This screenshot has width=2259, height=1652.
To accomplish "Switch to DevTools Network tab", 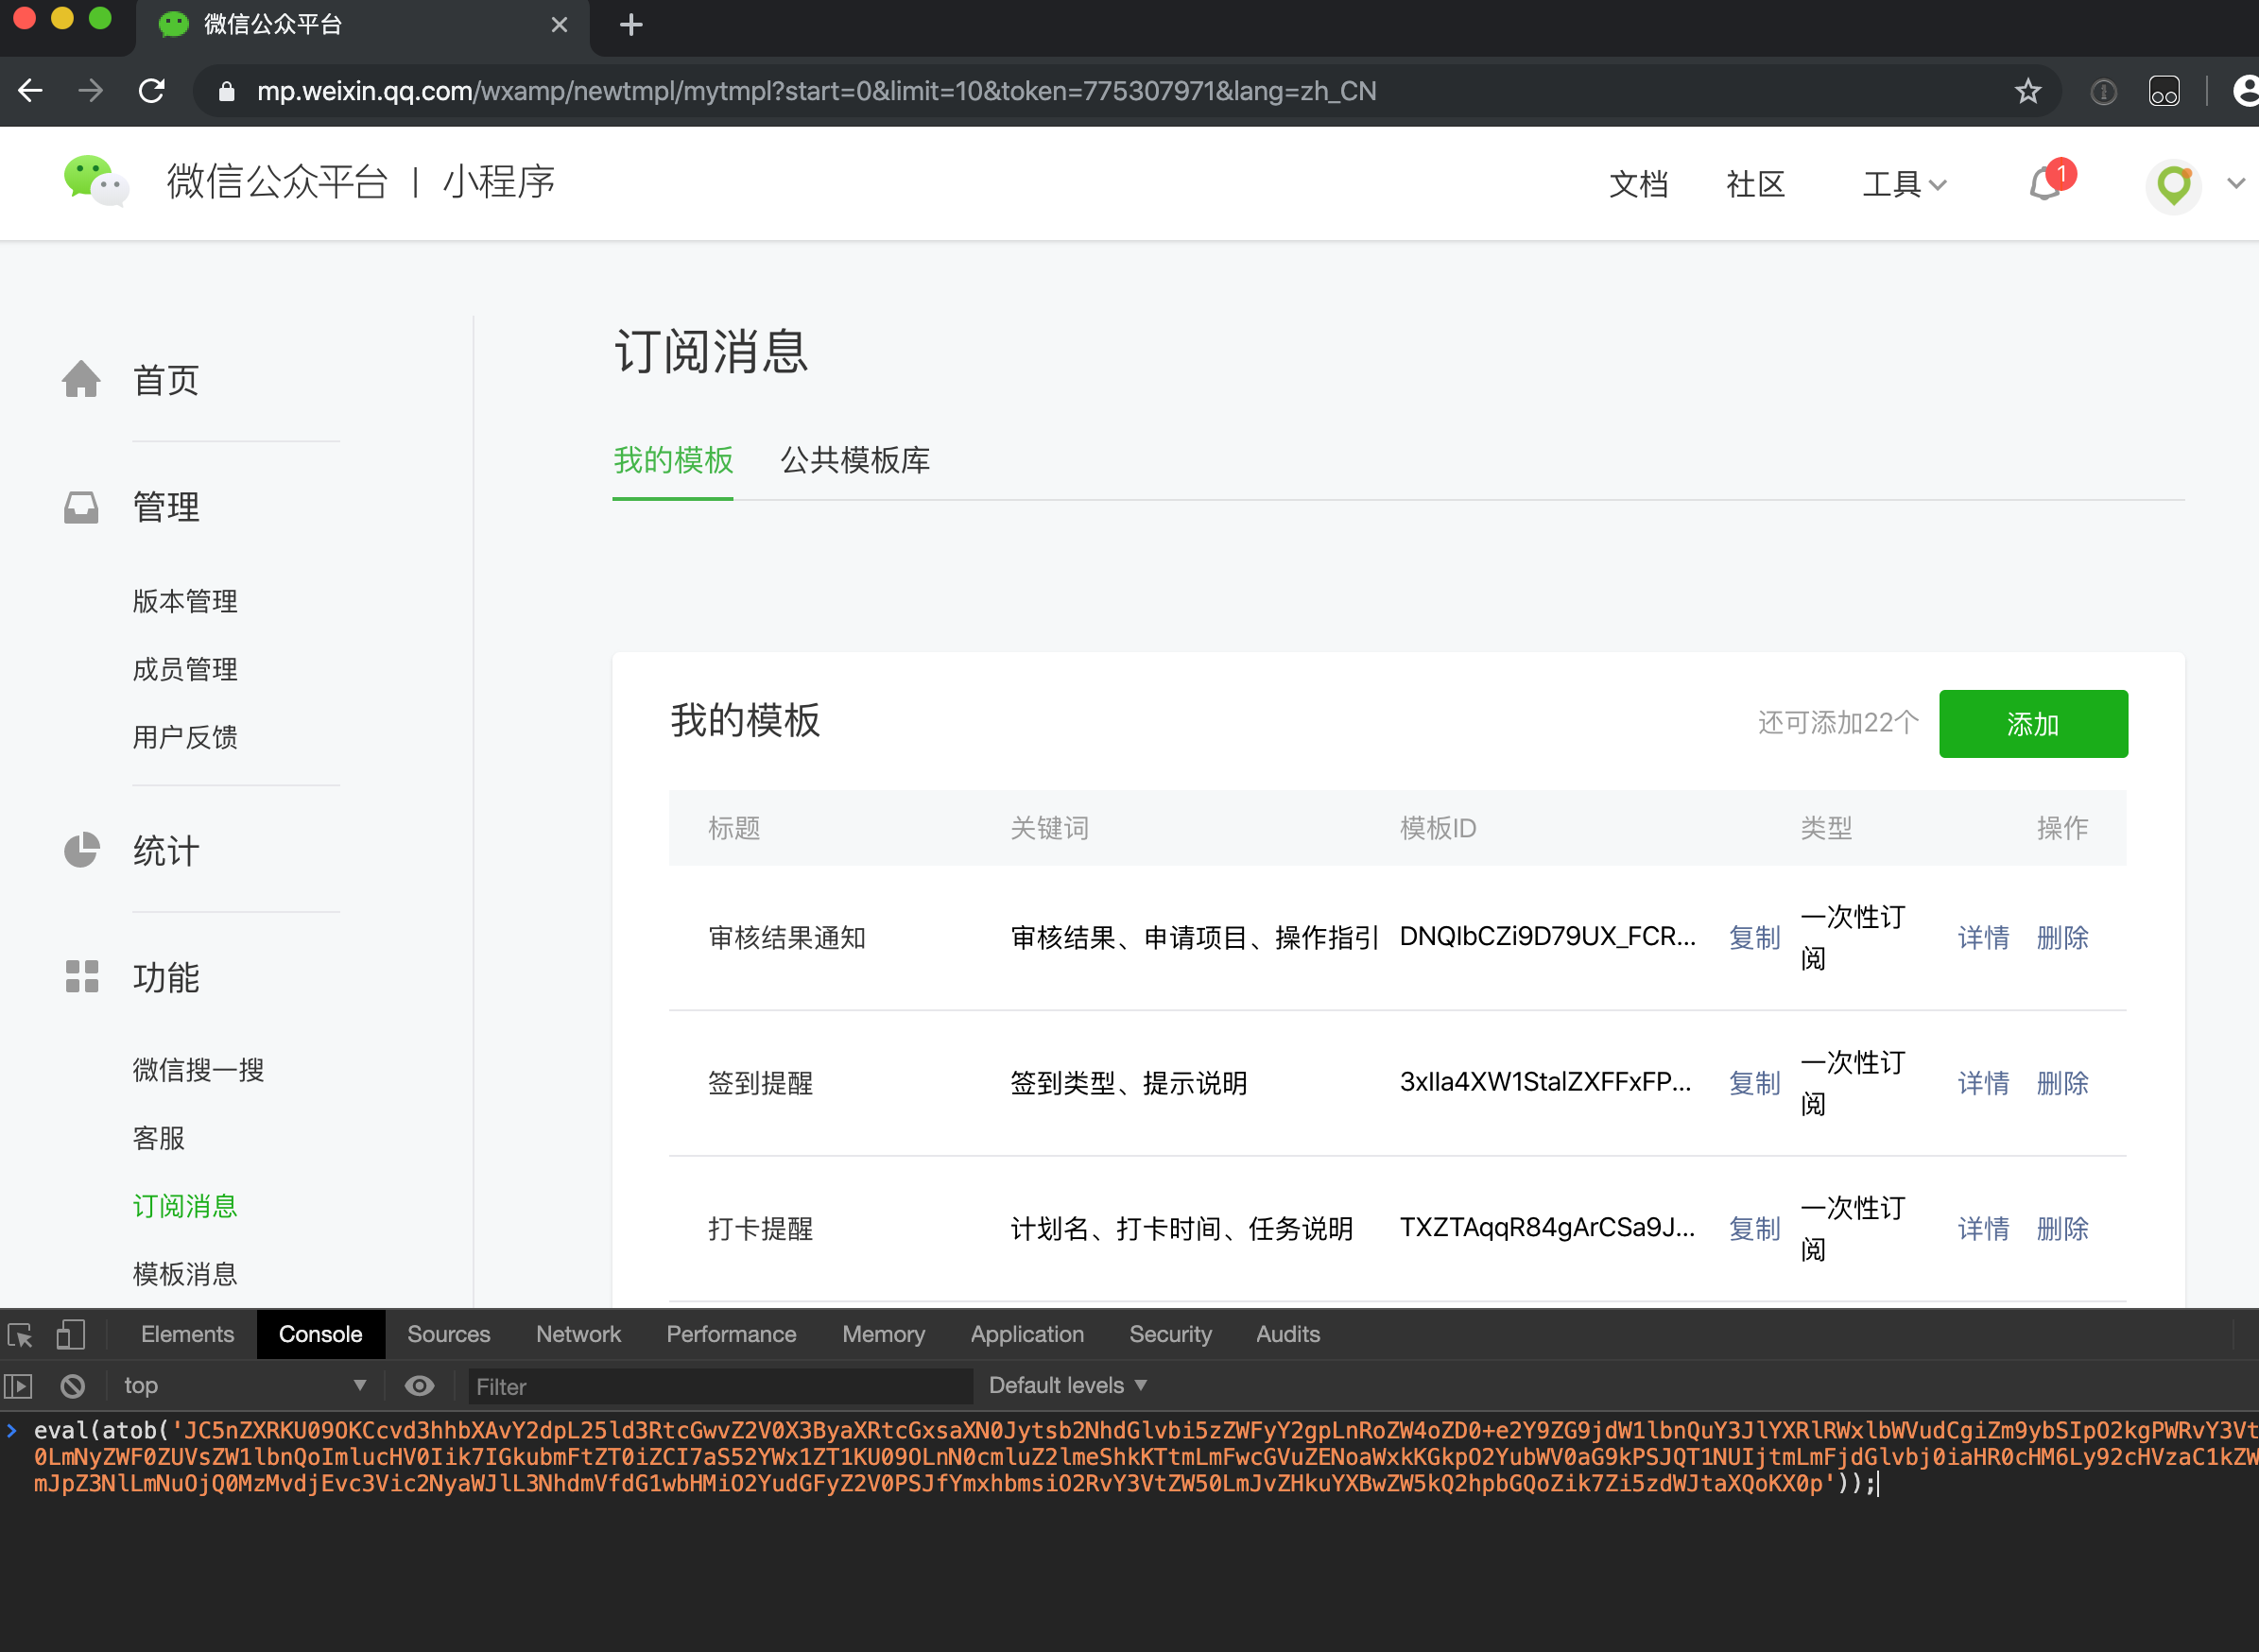I will click(x=578, y=1335).
